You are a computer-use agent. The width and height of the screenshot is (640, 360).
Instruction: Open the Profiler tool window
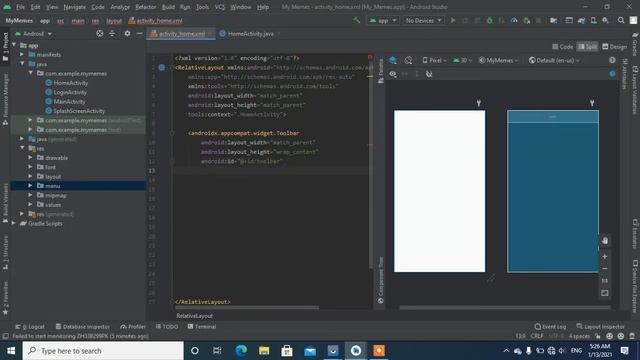(x=133, y=327)
